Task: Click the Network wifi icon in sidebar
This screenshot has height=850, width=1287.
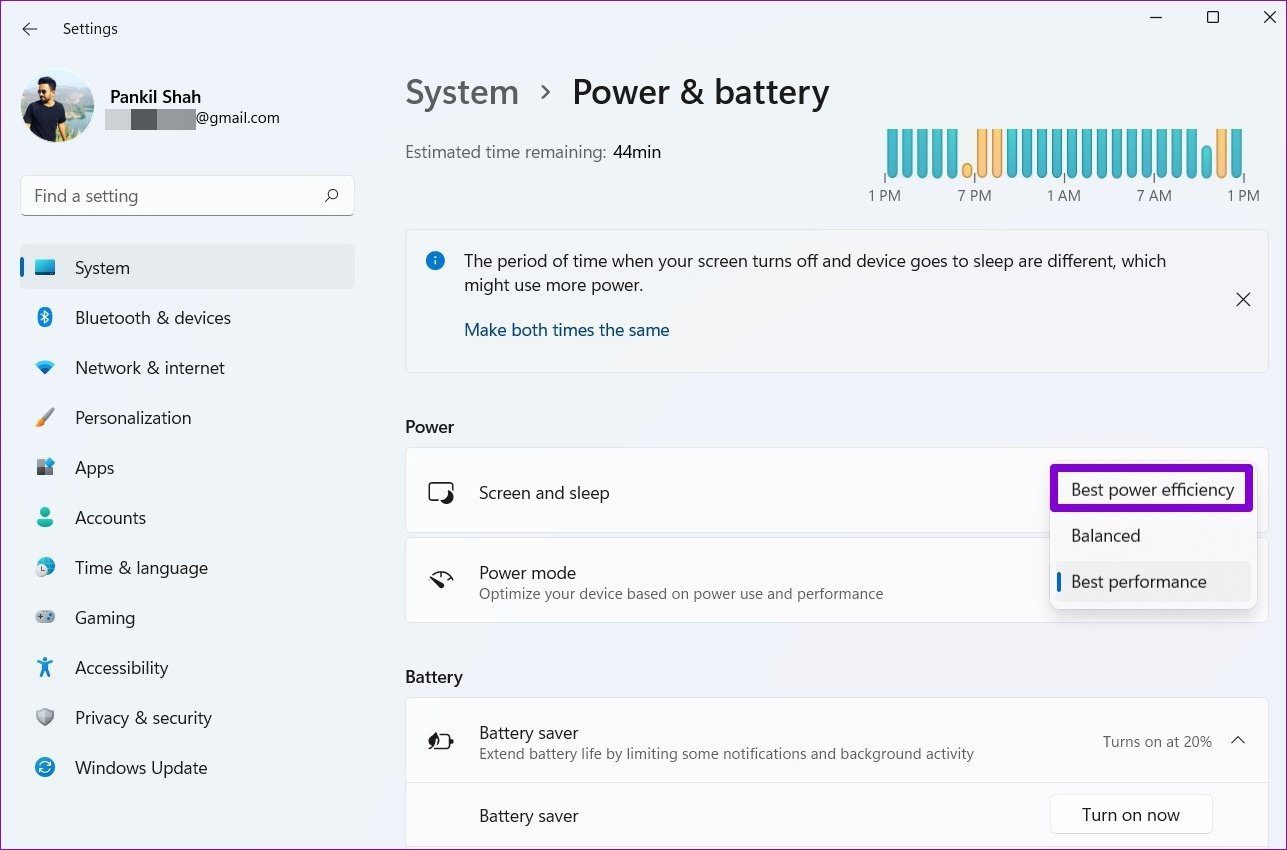Action: click(45, 368)
